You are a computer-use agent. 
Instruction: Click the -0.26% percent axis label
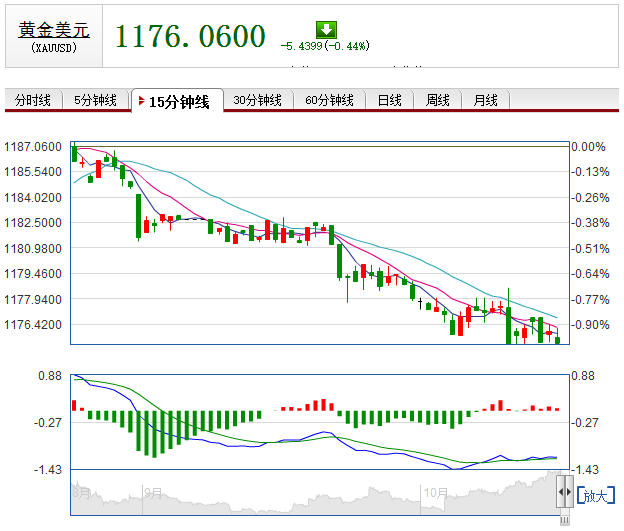(590, 197)
